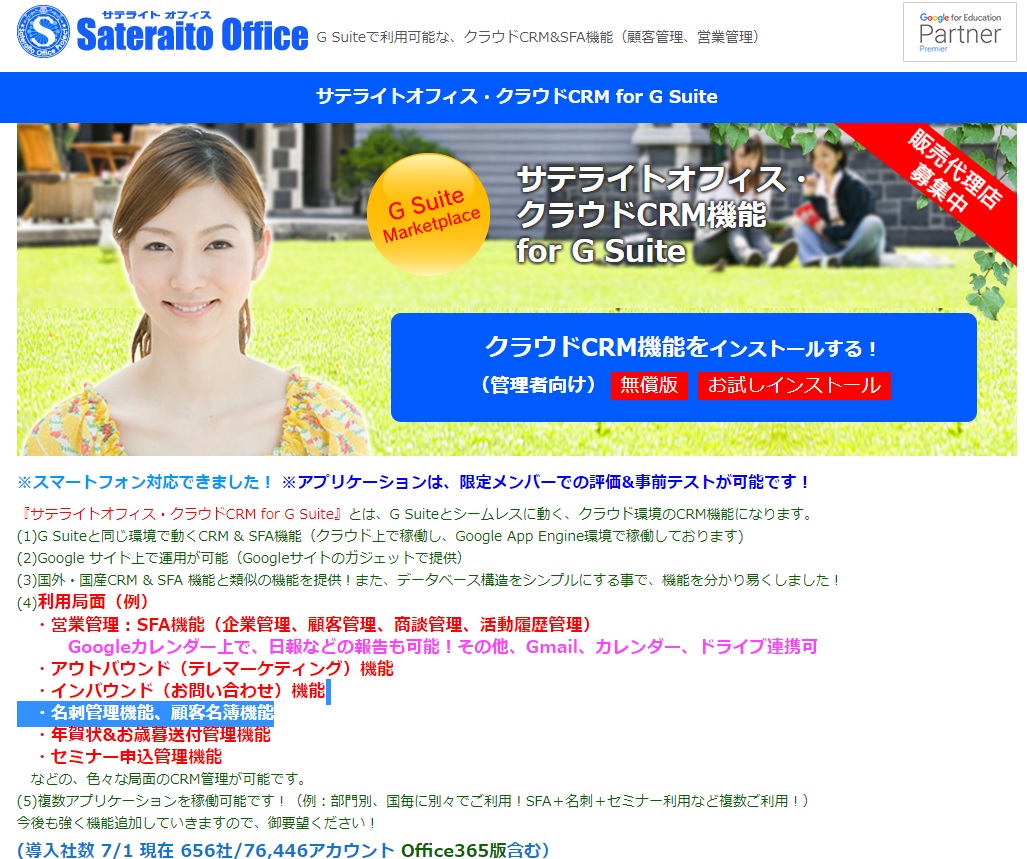The image size is (1027, 859).
Task: Click the line (3)国外・国産CRM & SFA 機能
Action: (x=429, y=580)
